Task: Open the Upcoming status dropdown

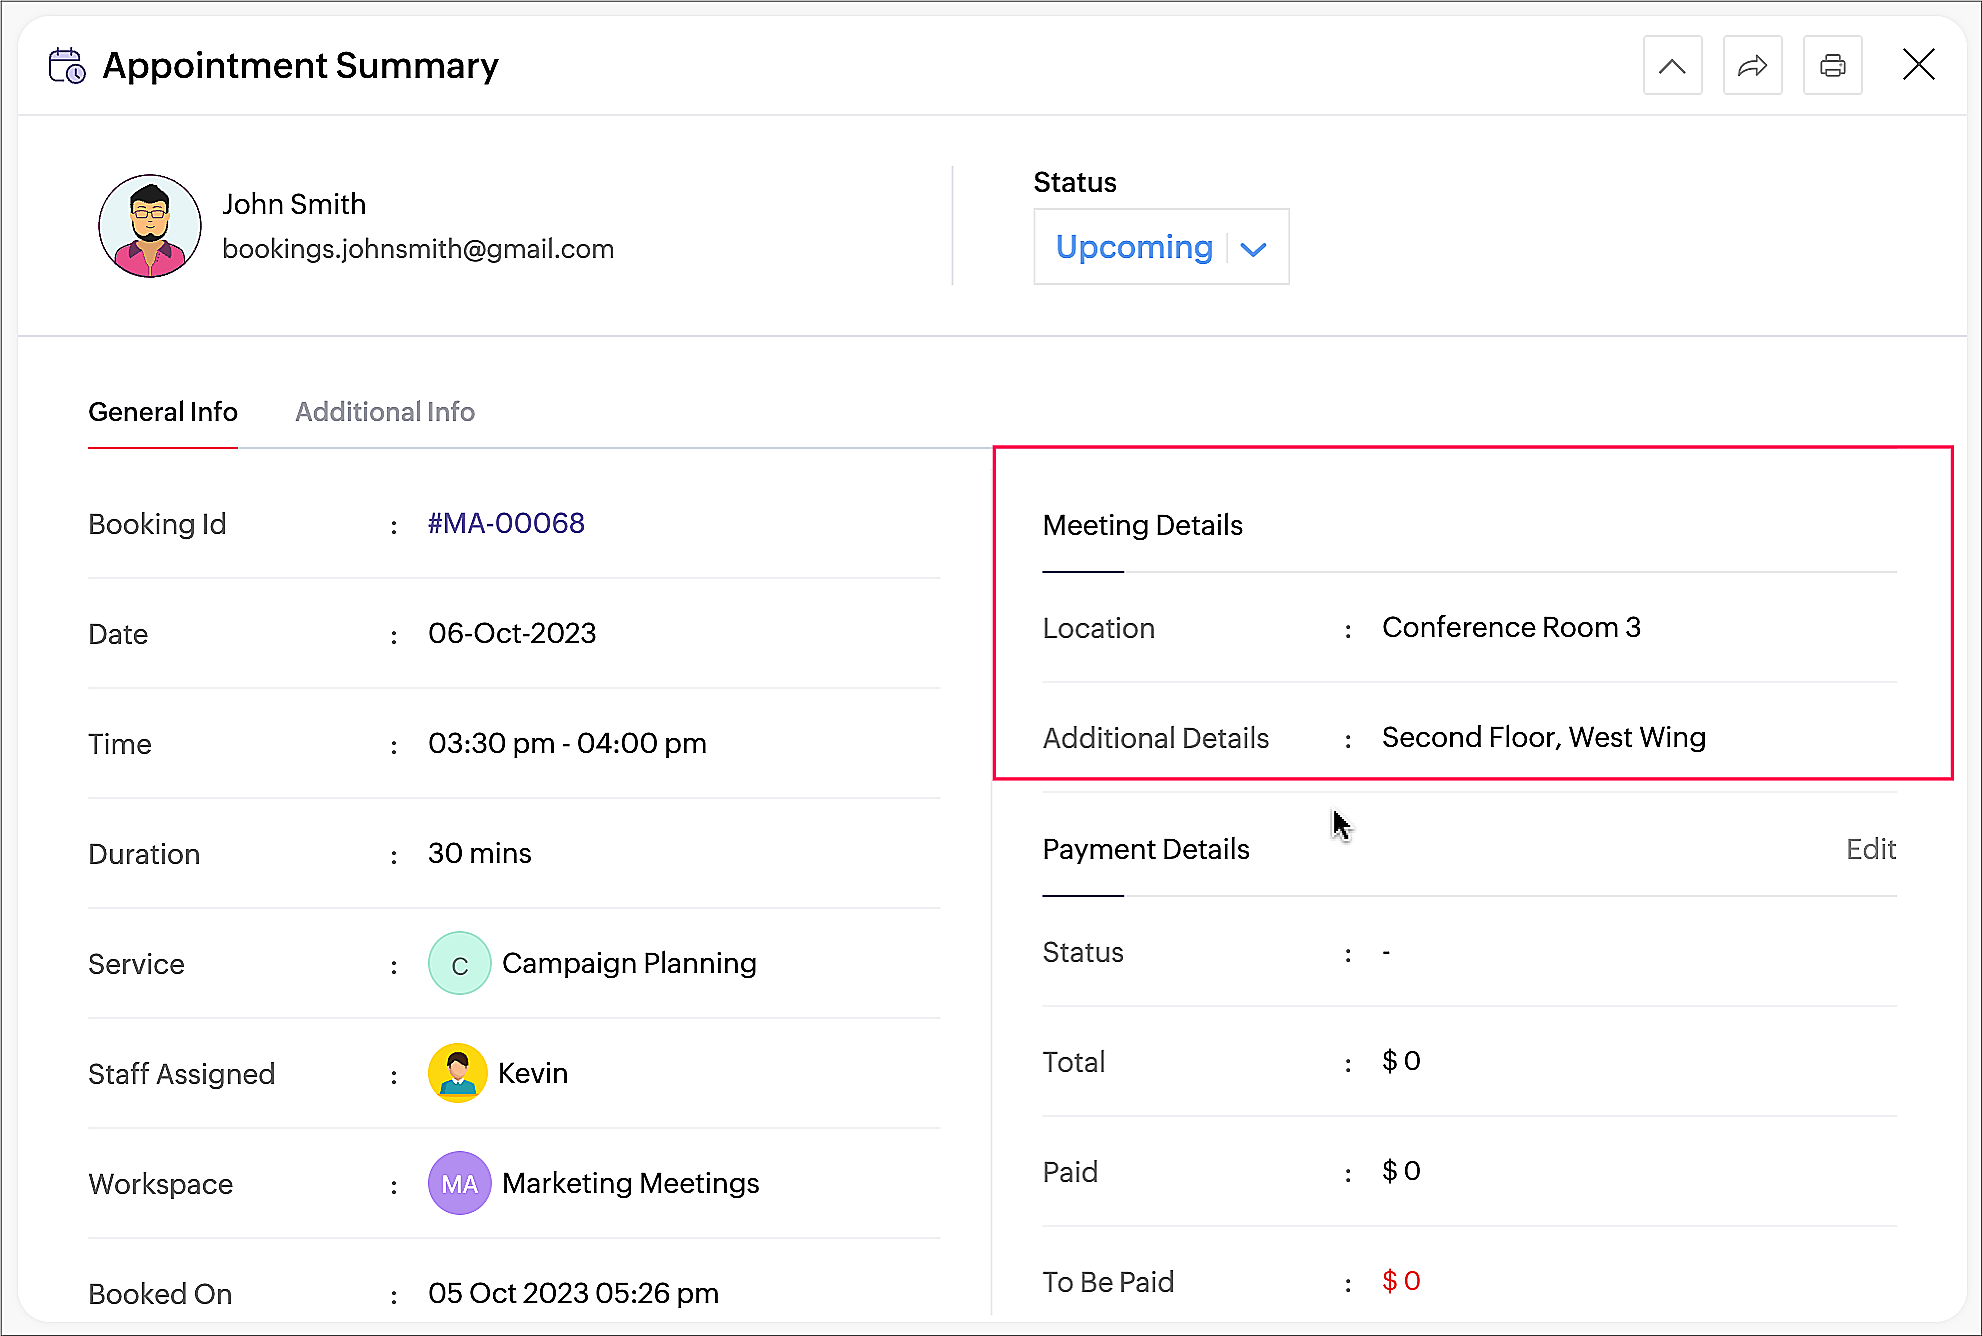Action: pyautogui.click(x=1135, y=247)
